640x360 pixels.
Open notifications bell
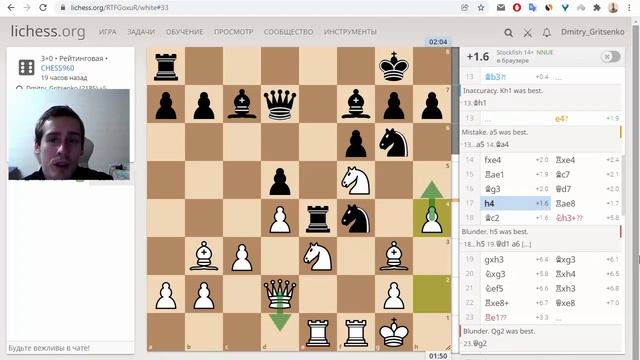click(x=547, y=33)
